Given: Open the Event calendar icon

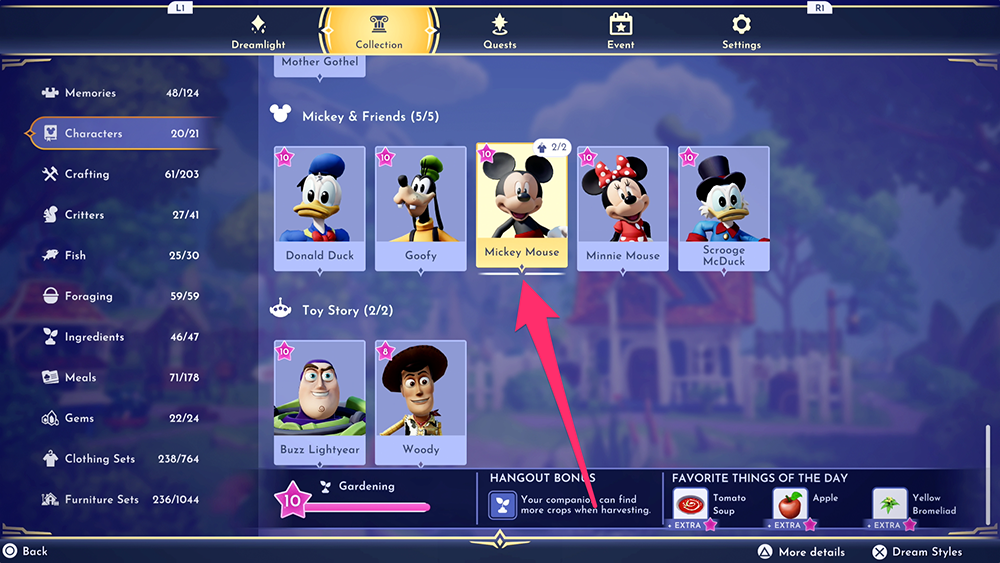Looking at the screenshot, I should 621,24.
